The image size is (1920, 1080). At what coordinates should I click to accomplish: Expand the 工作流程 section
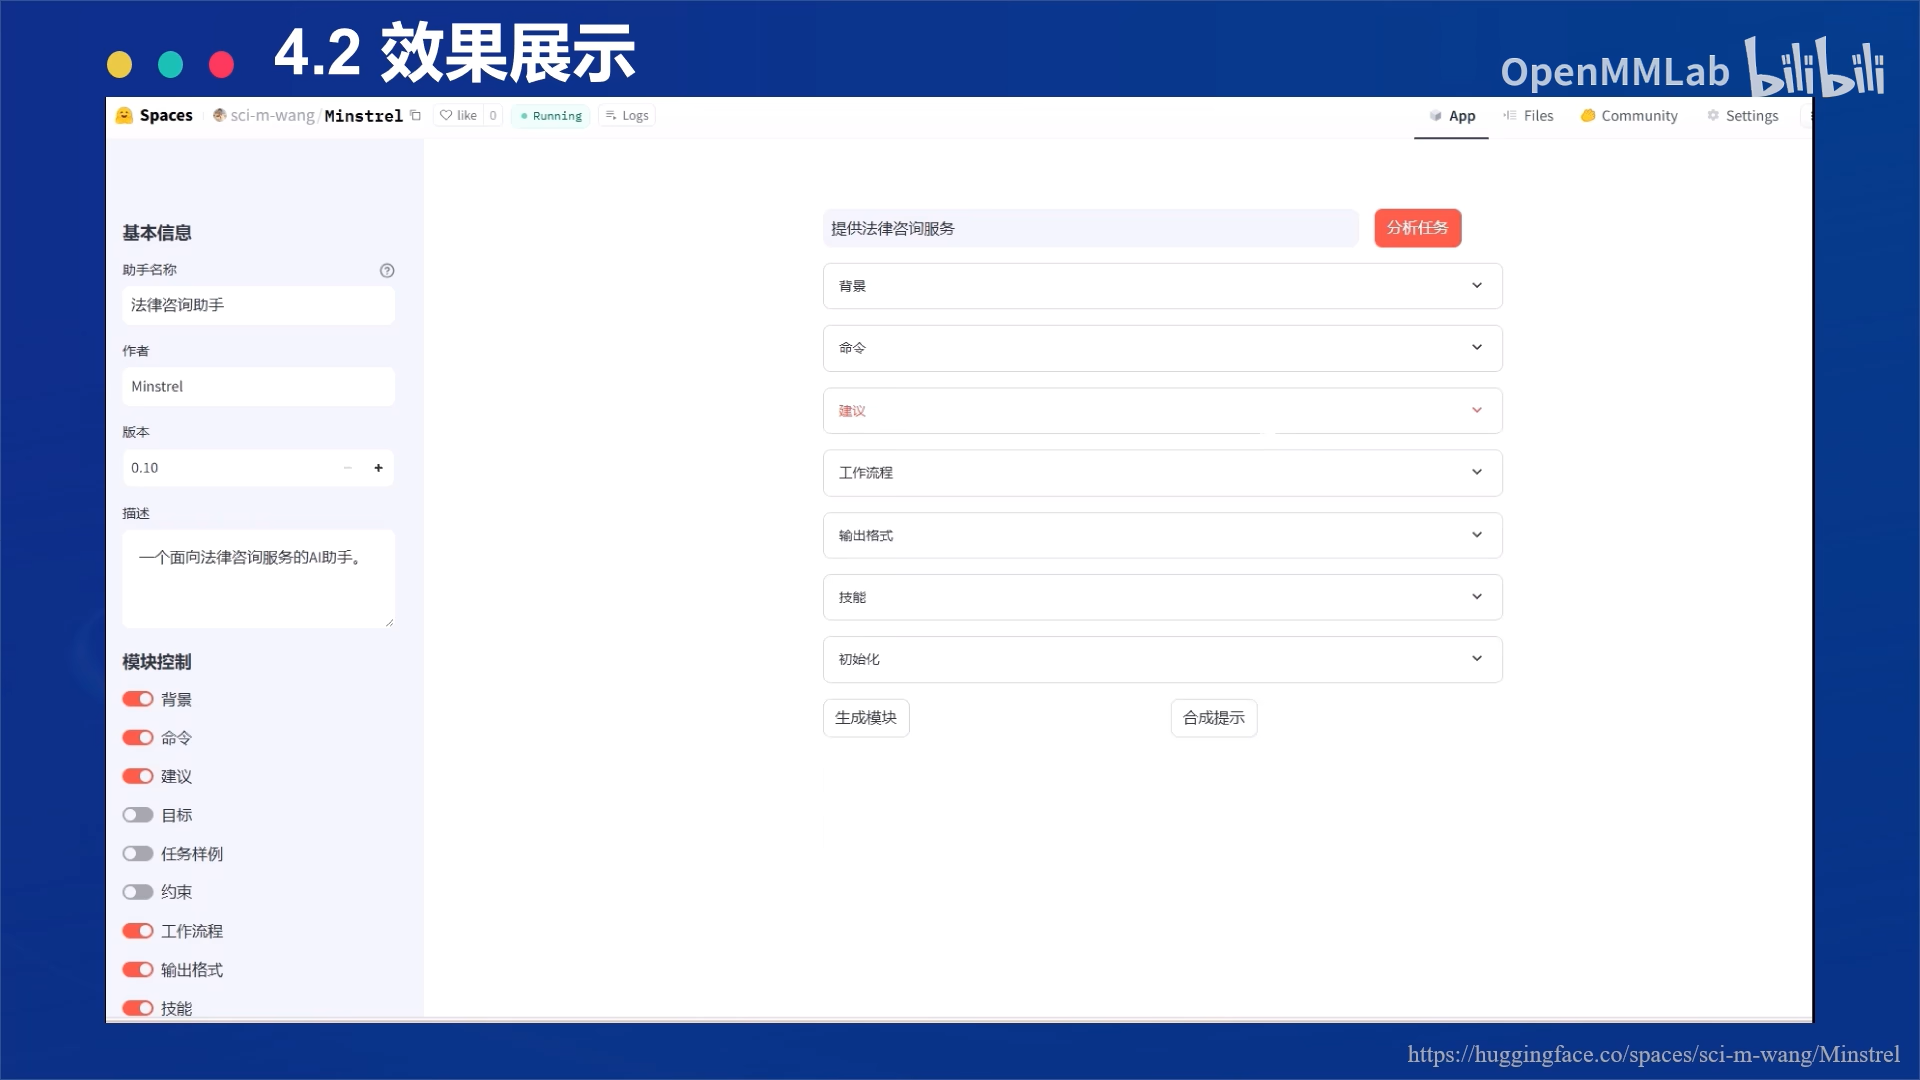(1162, 473)
